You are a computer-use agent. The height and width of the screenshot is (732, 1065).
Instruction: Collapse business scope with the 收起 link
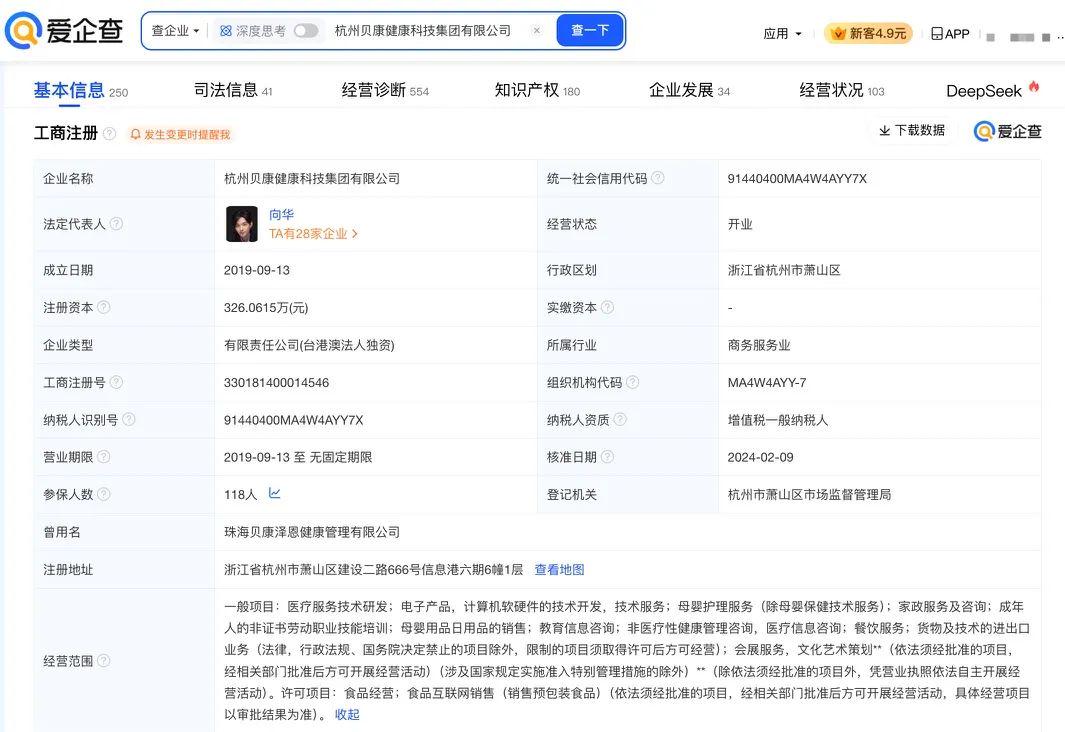pos(347,714)
